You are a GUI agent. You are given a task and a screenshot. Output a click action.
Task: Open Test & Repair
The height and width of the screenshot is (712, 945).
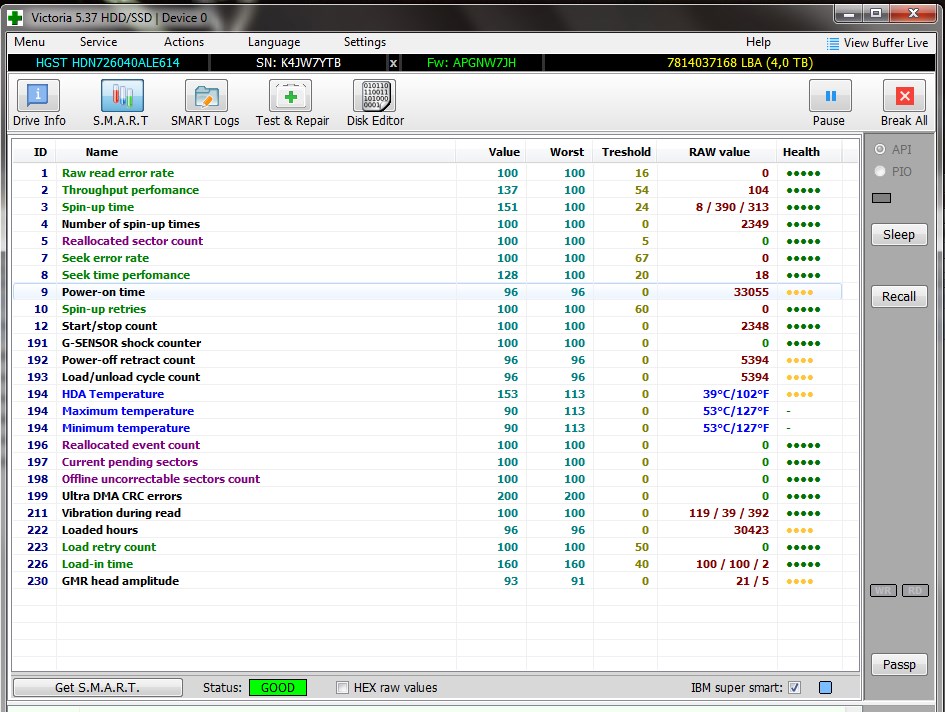coord(292,103)
